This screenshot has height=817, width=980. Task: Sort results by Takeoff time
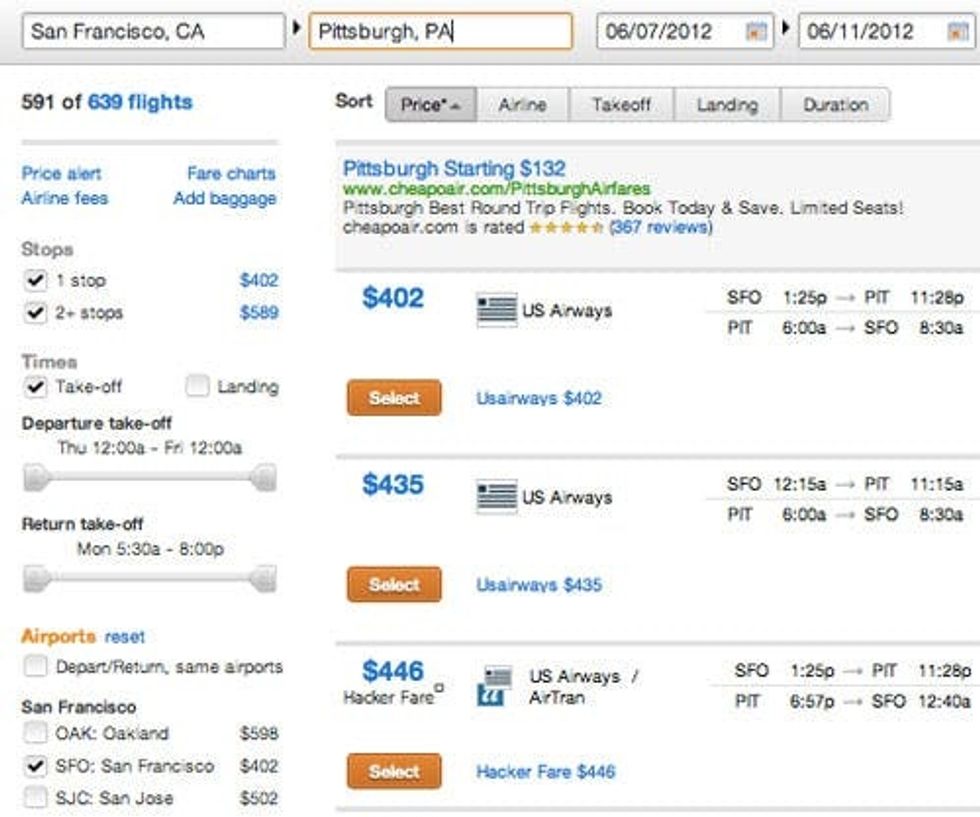click(x=621, y=105)
